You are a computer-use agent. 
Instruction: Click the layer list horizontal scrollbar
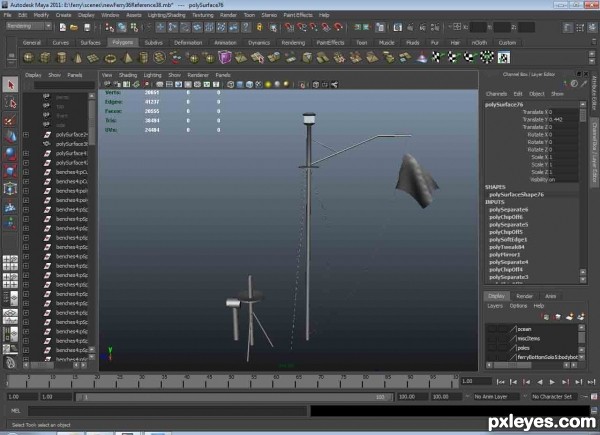(514, 365)
